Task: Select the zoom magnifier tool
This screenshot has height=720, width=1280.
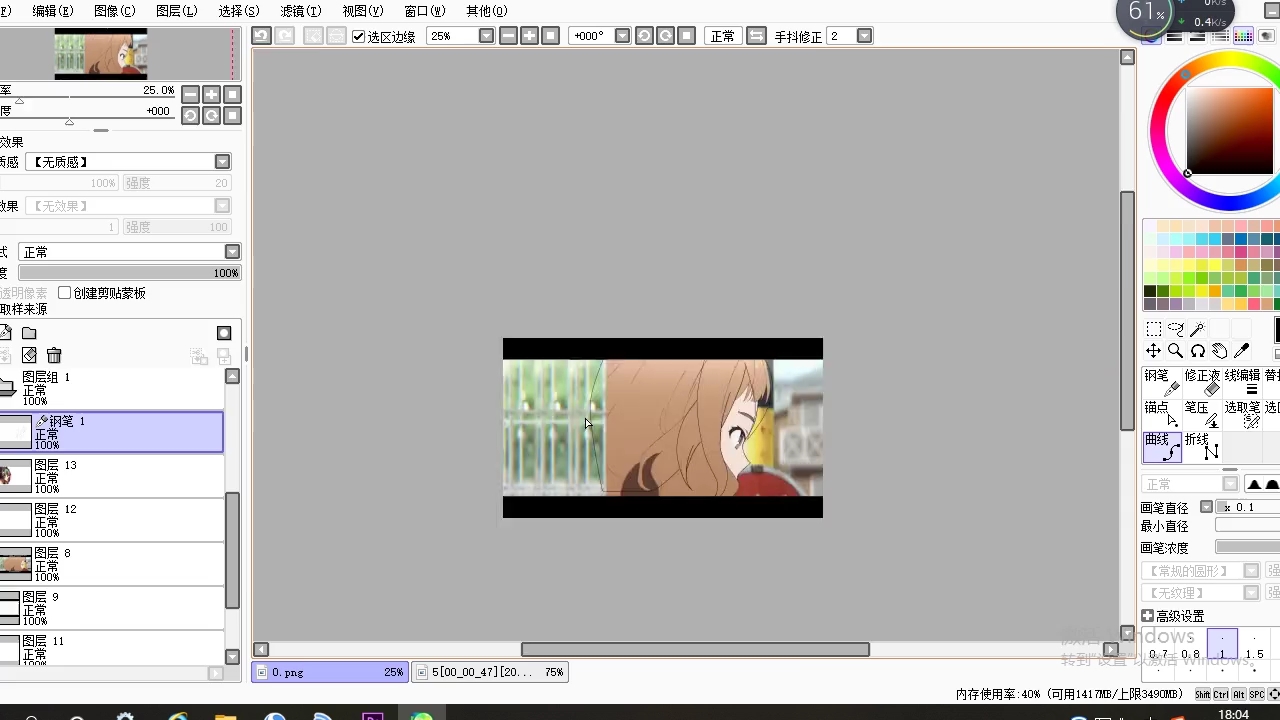Action: pos(1175,351)
